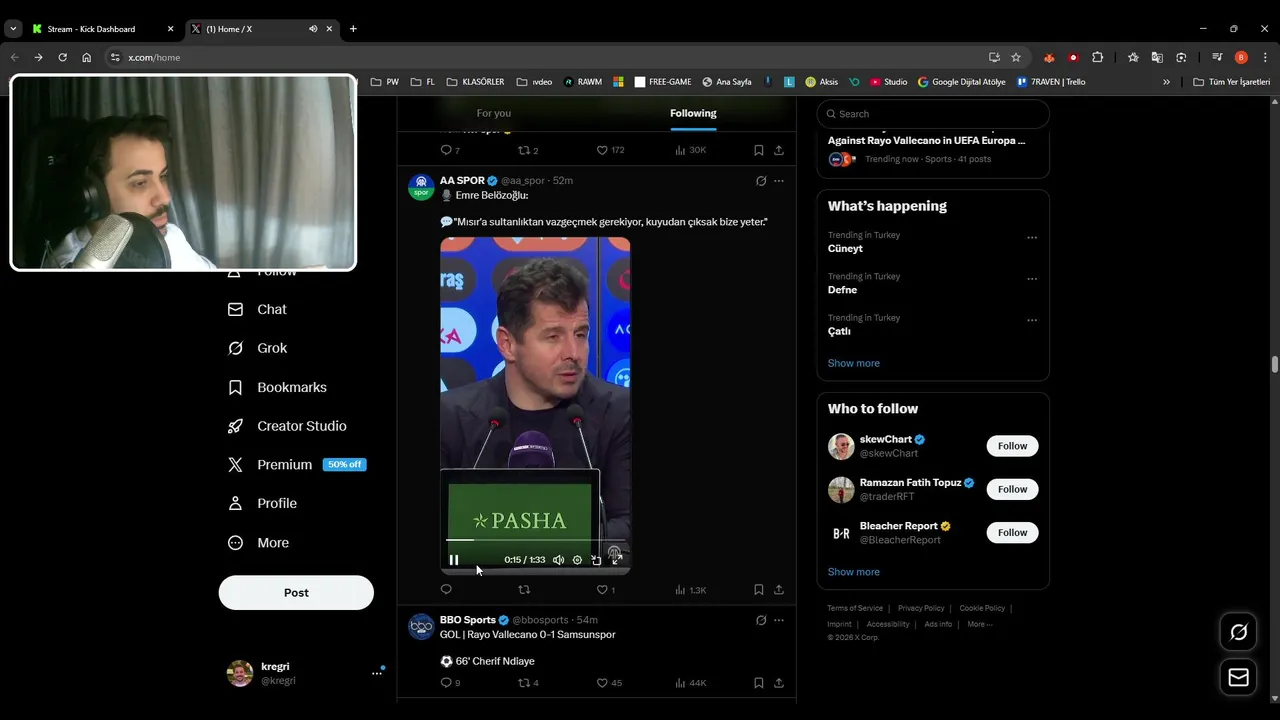Open the Privacy Policy link
Viewport: 1280px width, 720px height.
[921, 608]
